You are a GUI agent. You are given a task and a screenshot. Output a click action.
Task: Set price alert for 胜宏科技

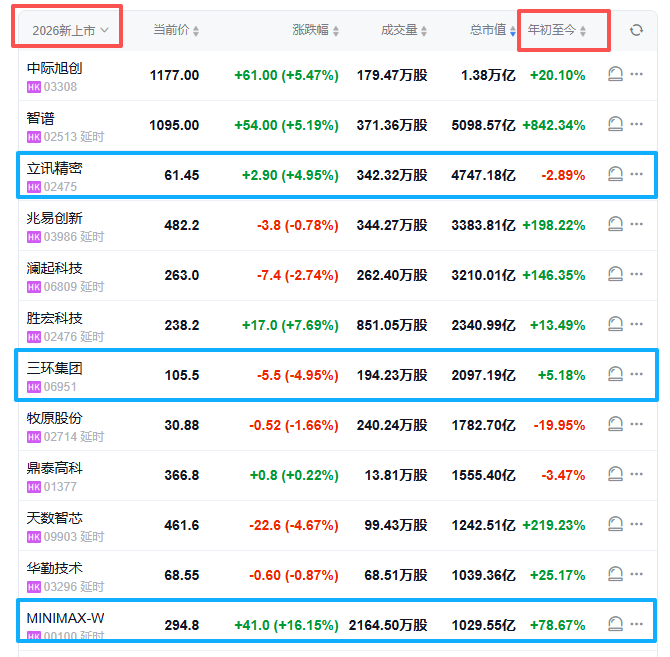click(x=615, y=324)
